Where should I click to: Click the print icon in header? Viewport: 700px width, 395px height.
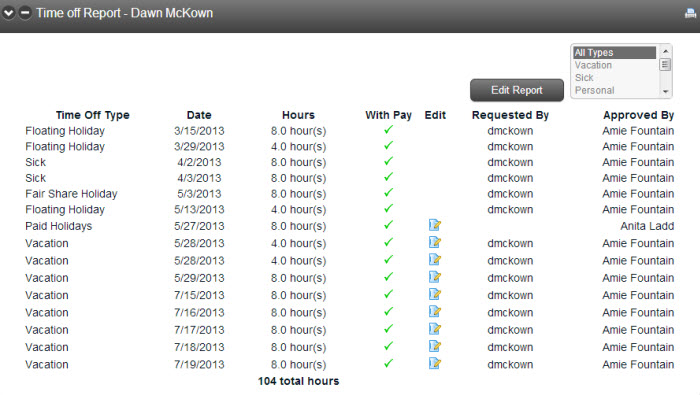point(691,13)
